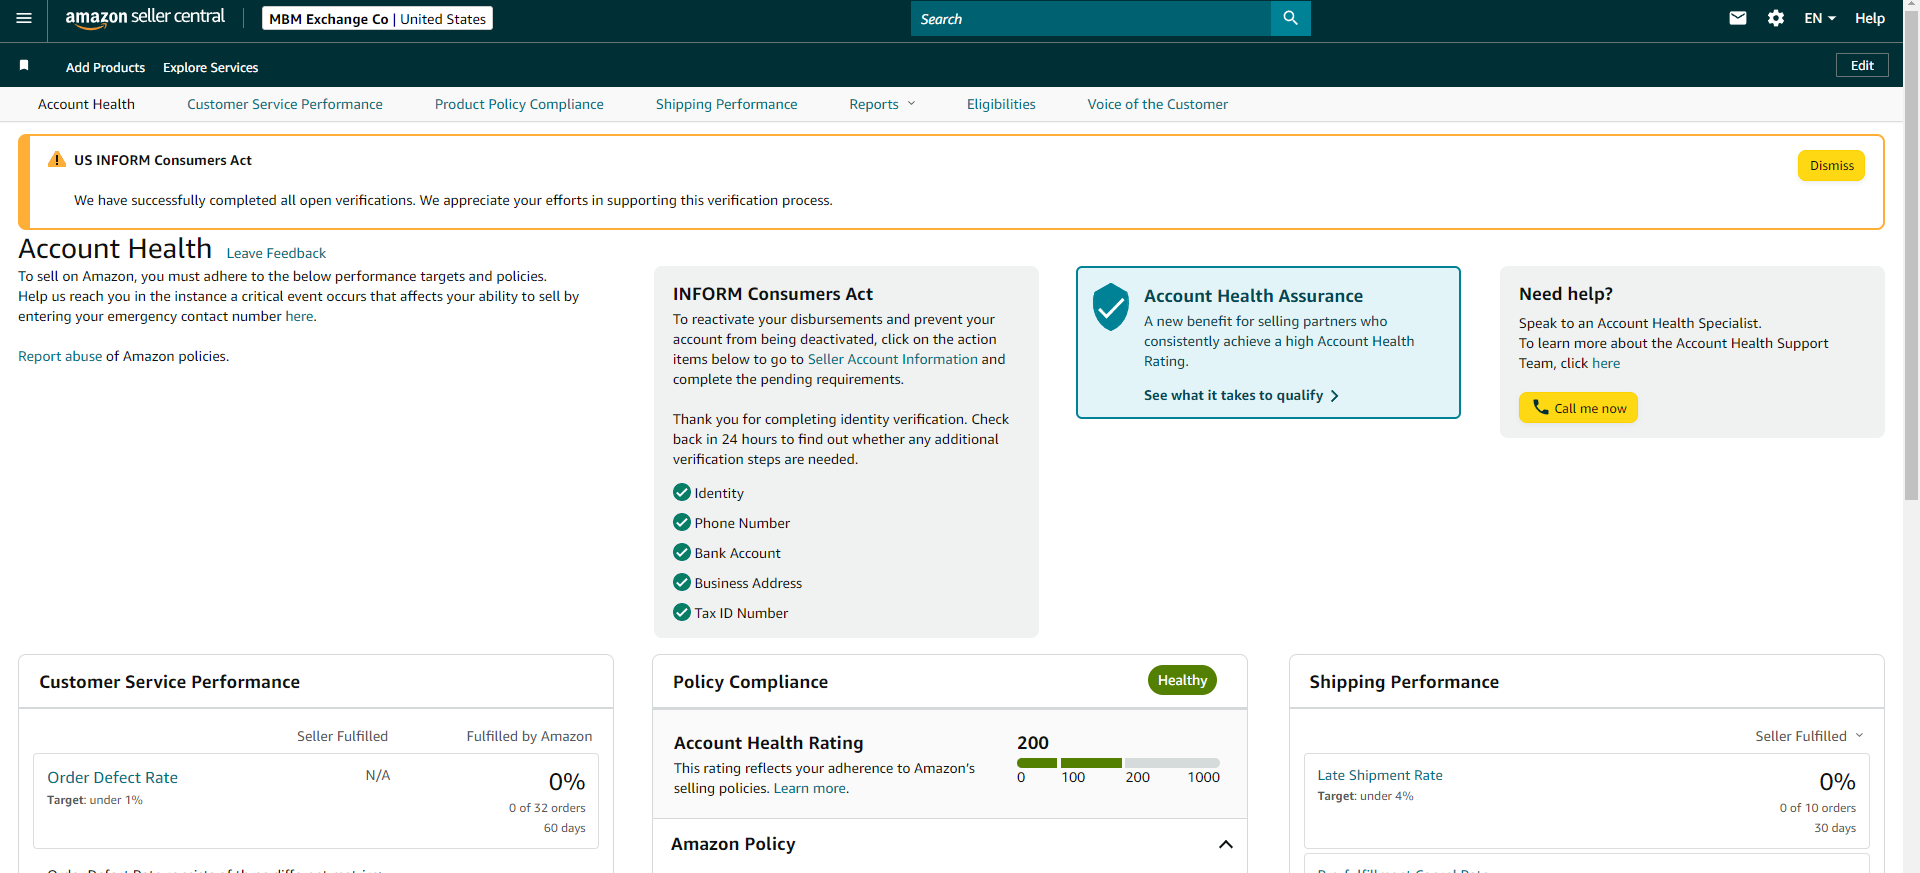Viewport: 1920px width, 873px height.
Task: Open the Order Defect Rate link
Action: tap(113, 777)
